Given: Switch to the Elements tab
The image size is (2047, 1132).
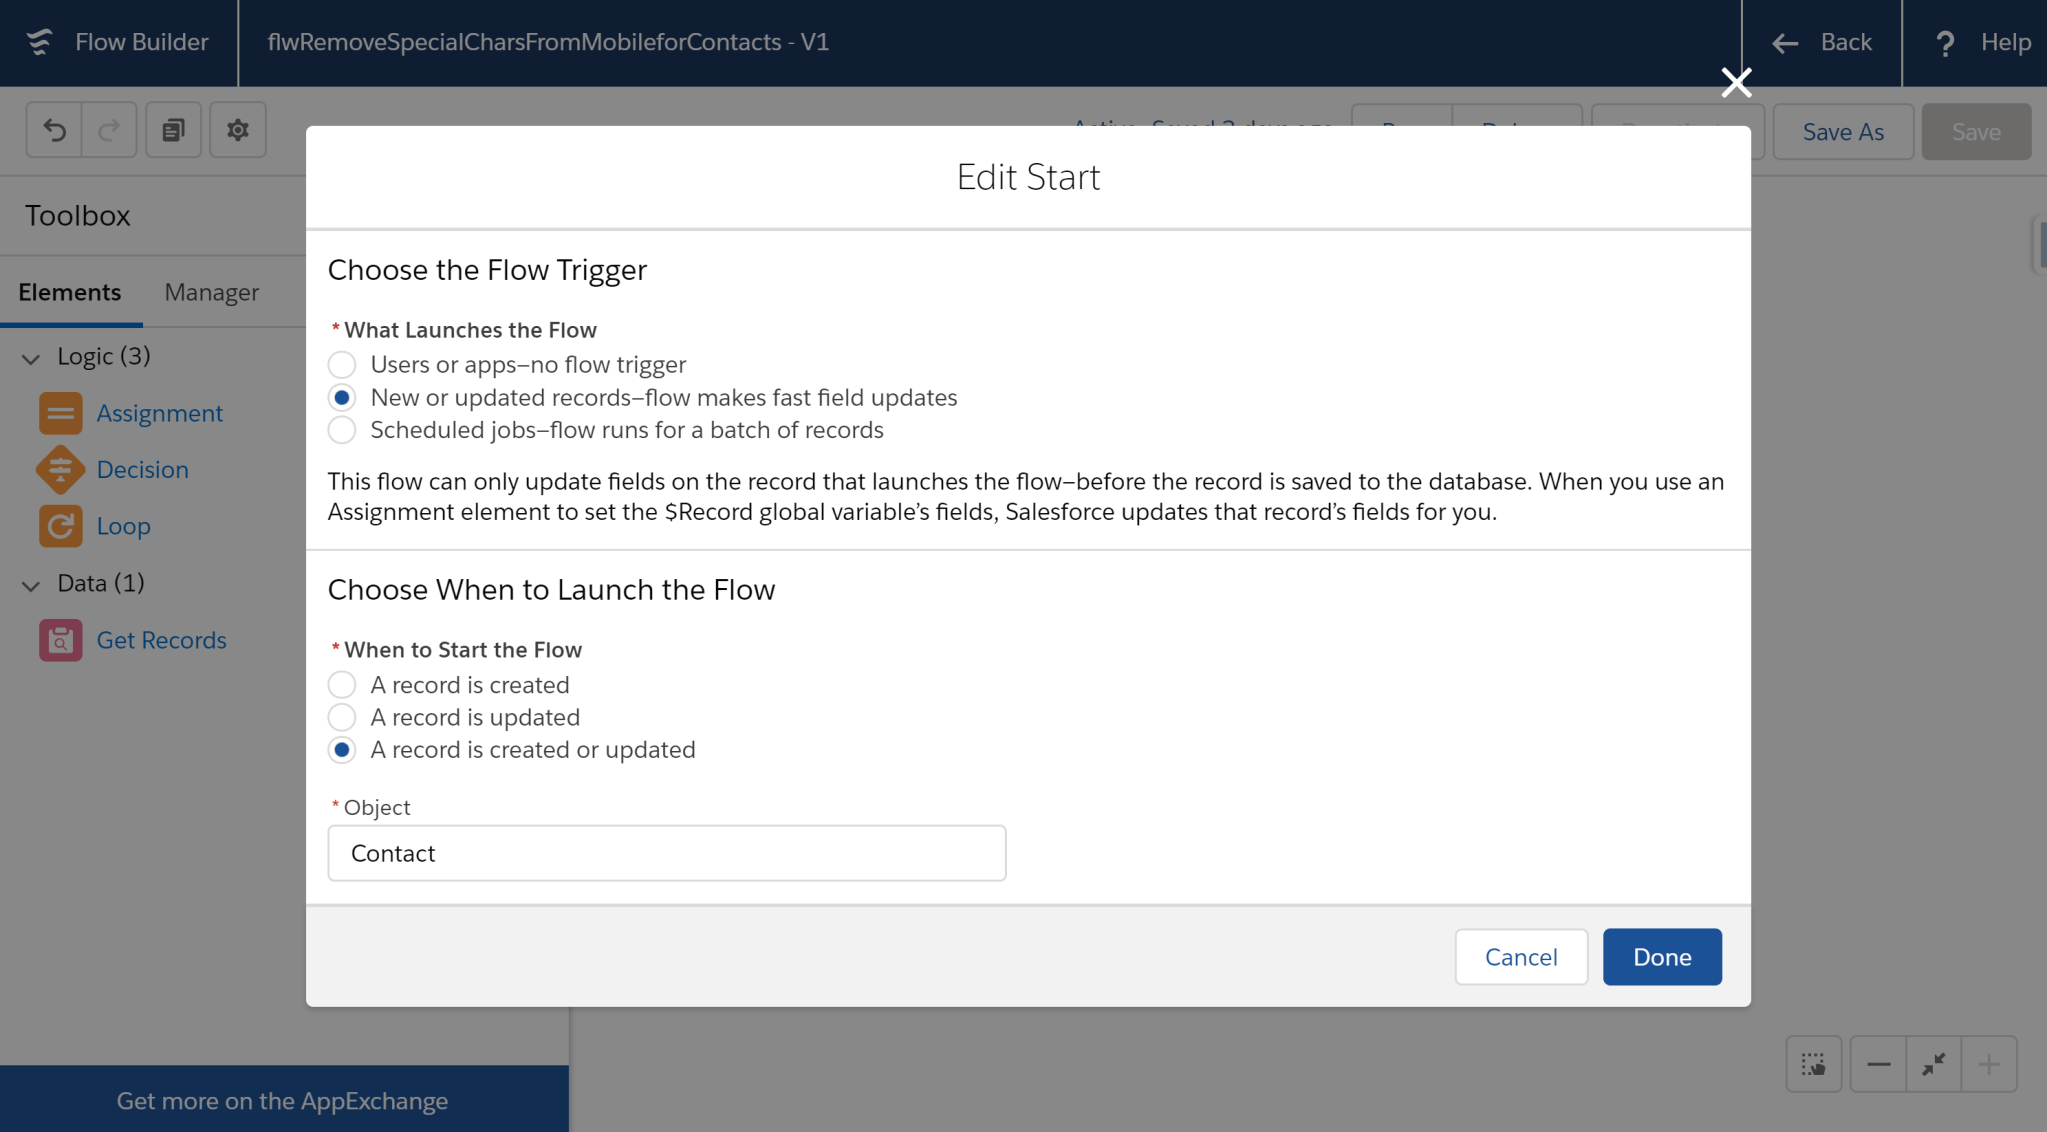Looking at the screenshot, I should [70, 292].
